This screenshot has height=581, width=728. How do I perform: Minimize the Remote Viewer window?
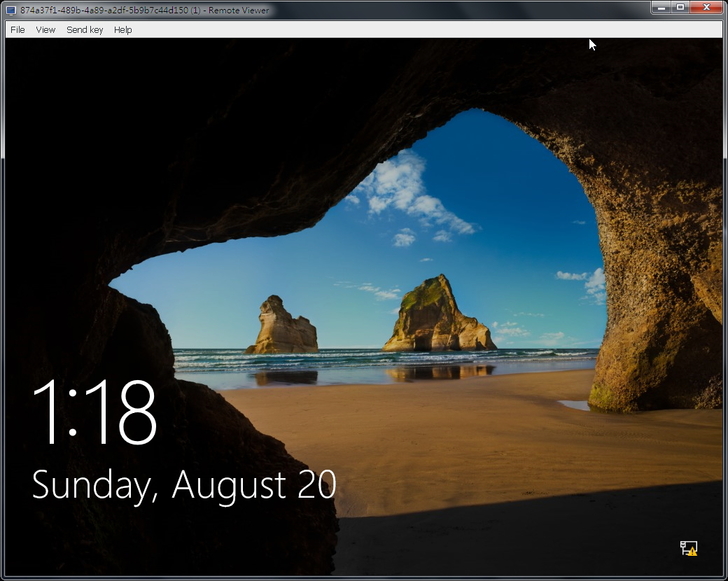(662, 7)
